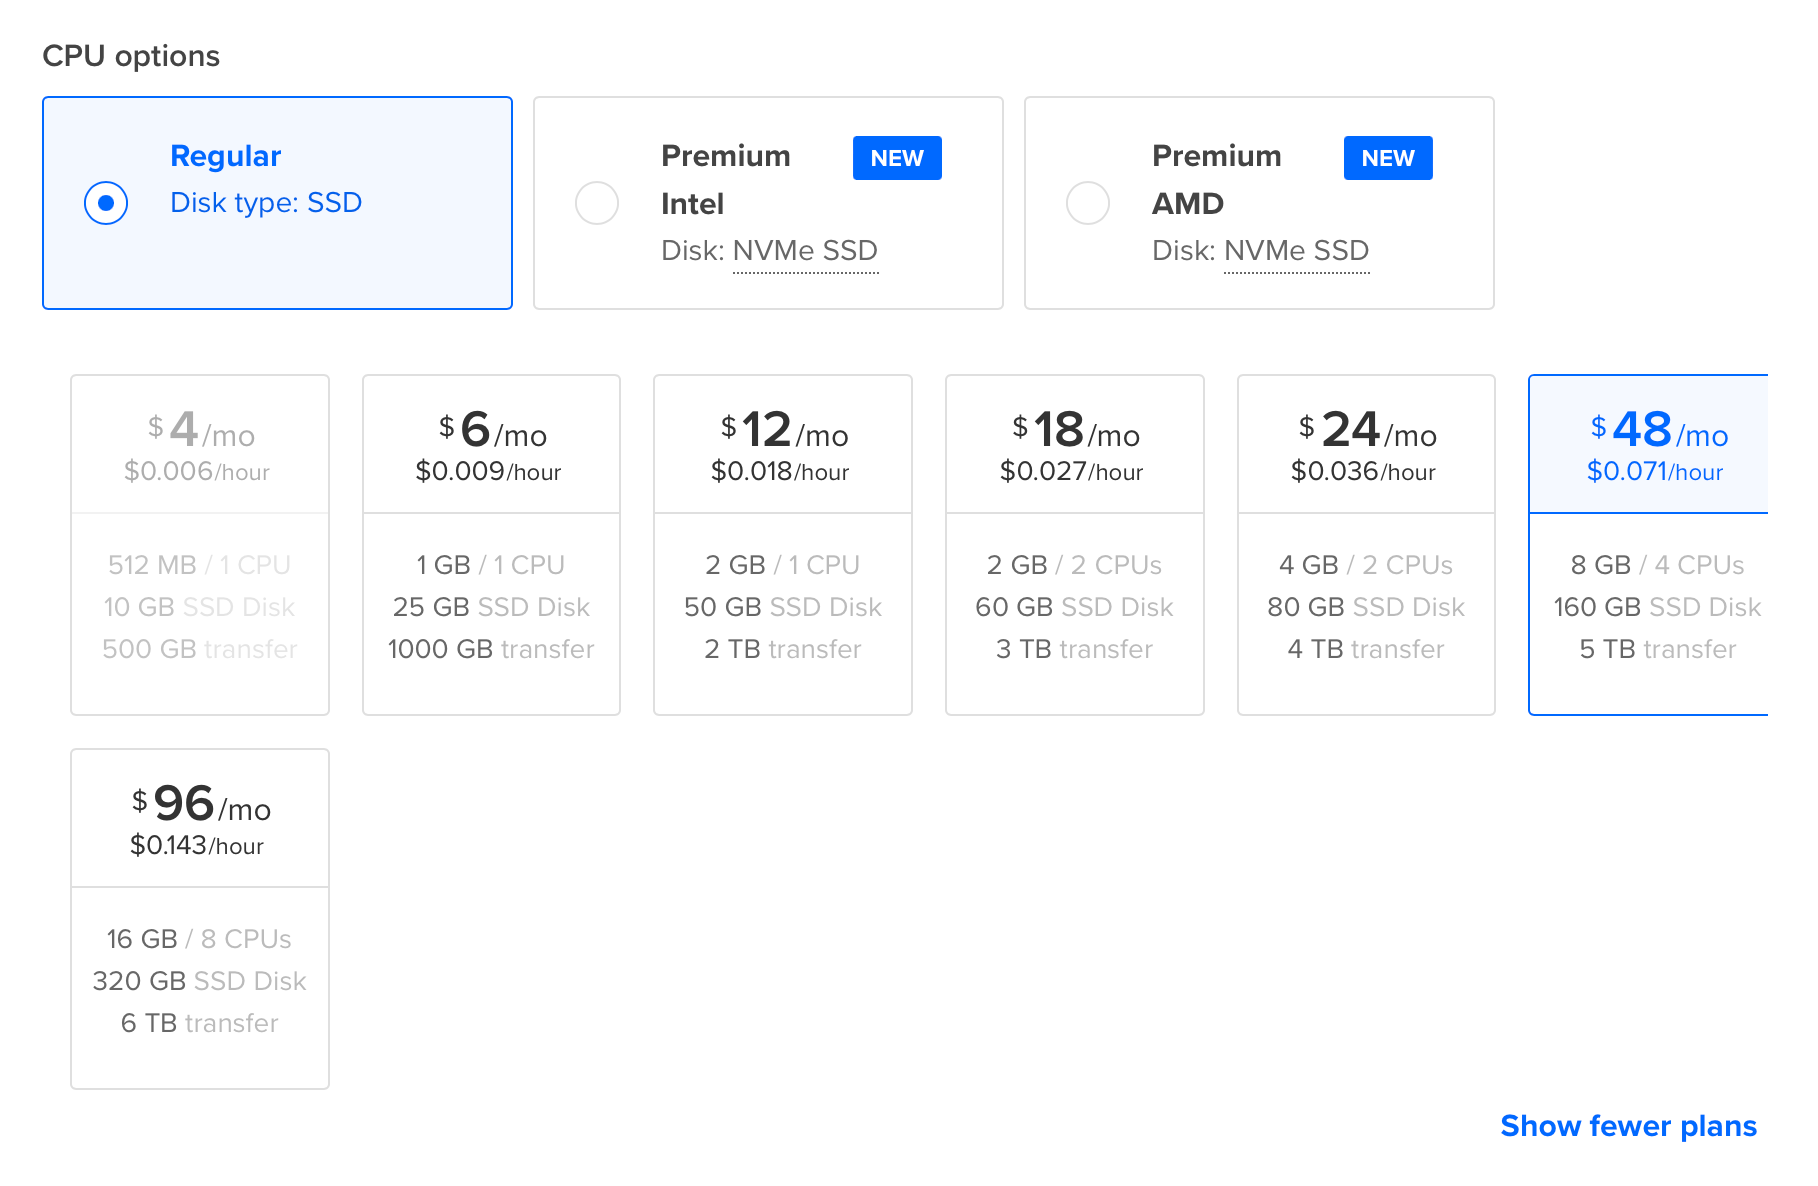This screenshot has width=1818, height=1186.
Task: Click the disabled $4/mo plan card
Action: pyautogui.click(x=200, y=544)
